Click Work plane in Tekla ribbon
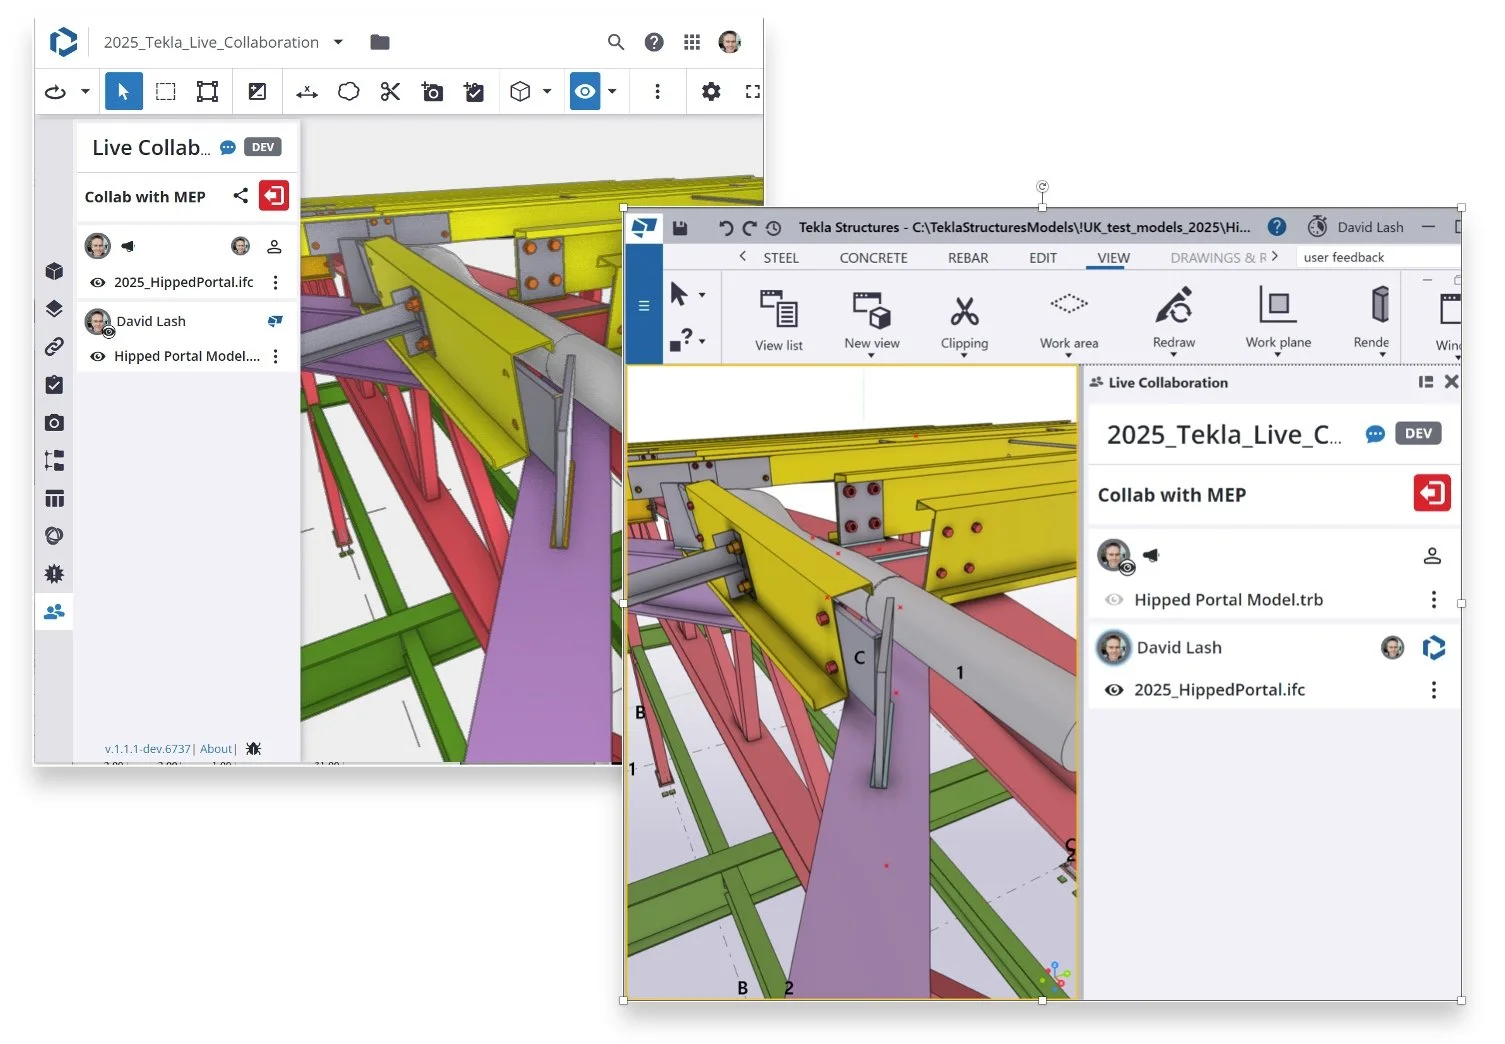Screen dimensions: 1505x1044 [1278, 320]
